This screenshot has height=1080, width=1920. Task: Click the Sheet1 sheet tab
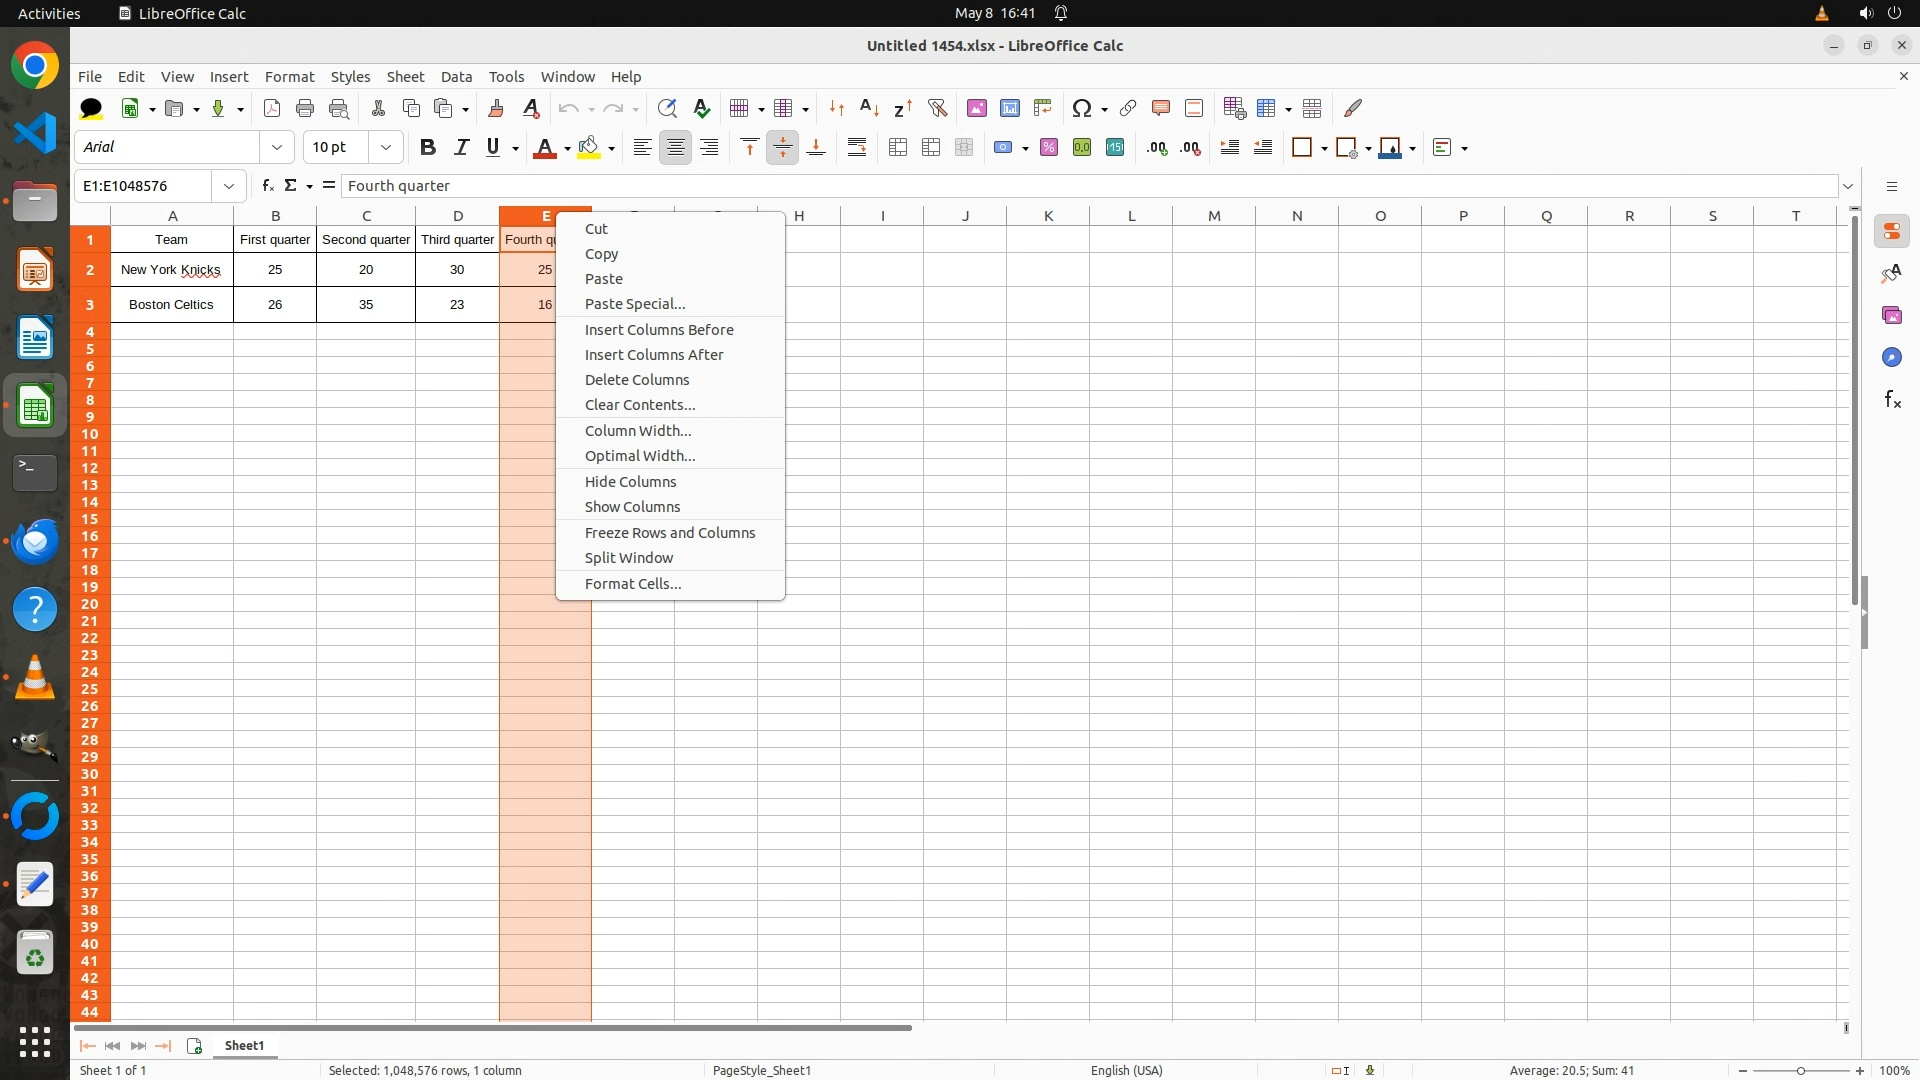244,1046
